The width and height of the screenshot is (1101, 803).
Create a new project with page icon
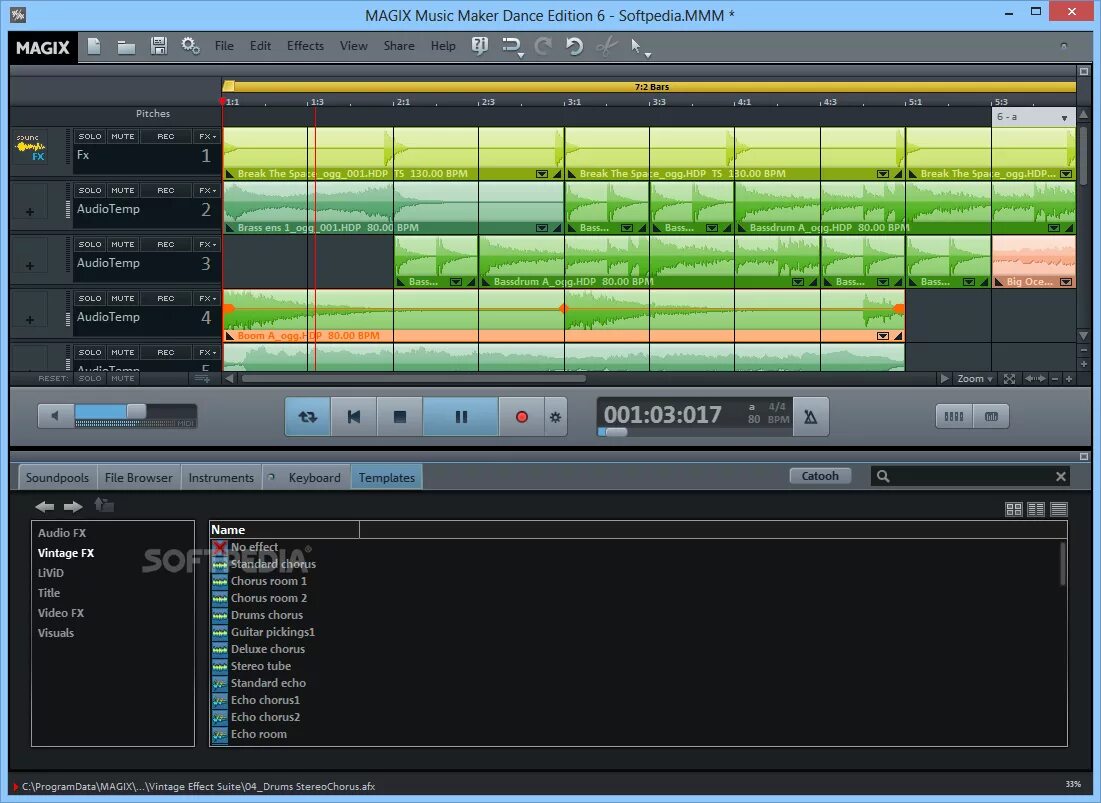pos(94,46)
